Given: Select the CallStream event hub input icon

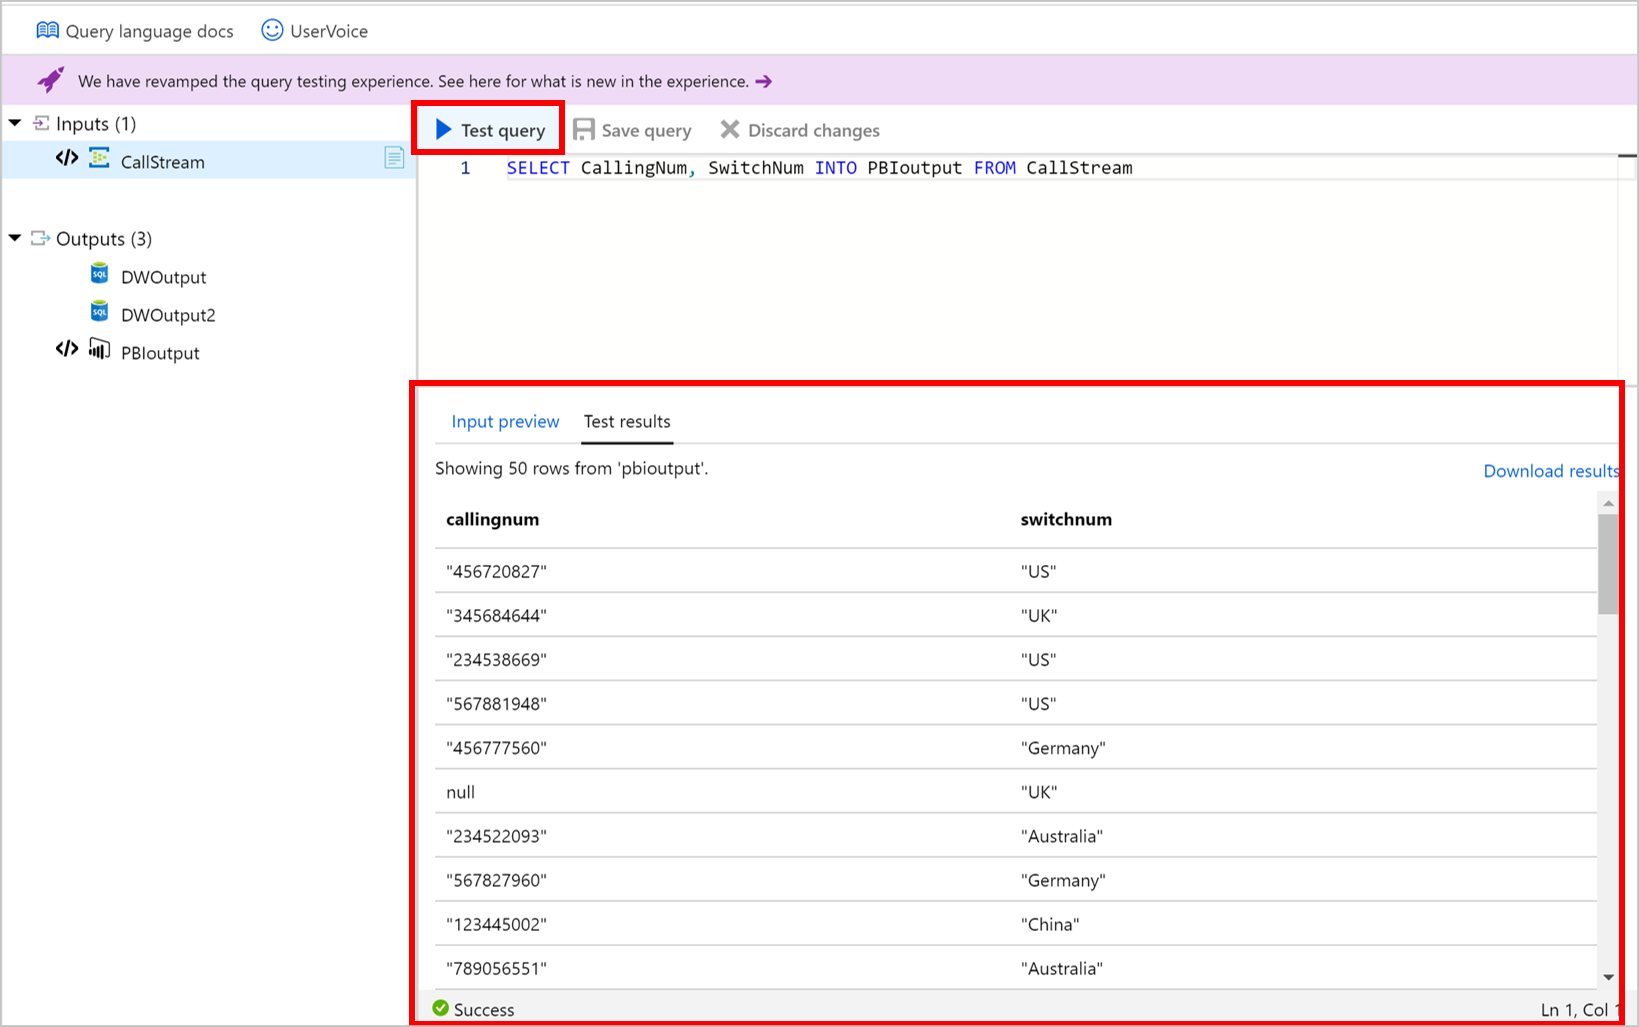Looking at the screenshot, I should click(99, 160).
